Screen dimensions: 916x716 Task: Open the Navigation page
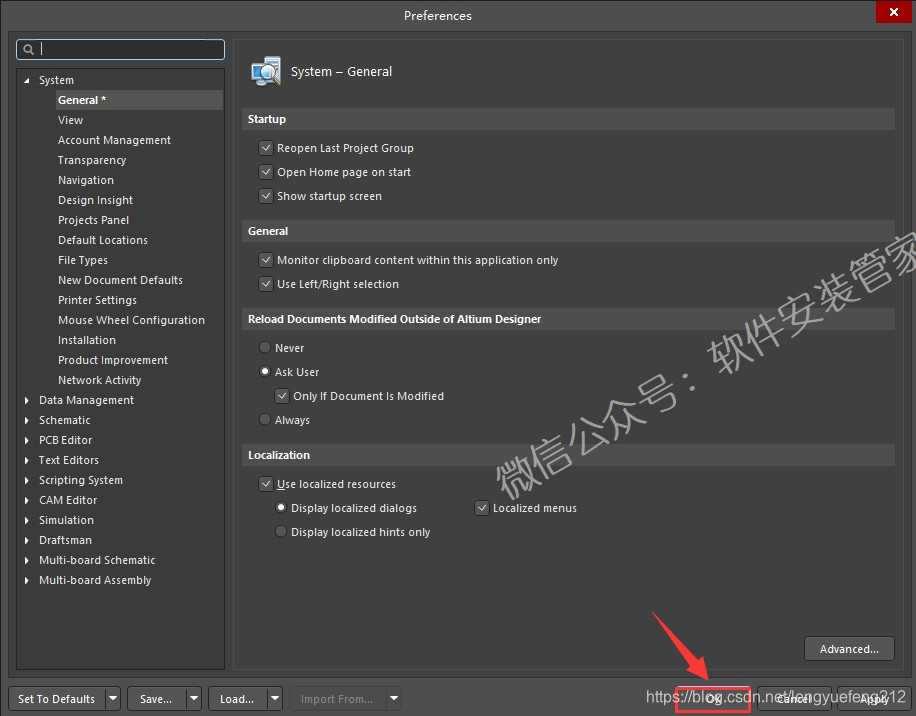(86, 180)
